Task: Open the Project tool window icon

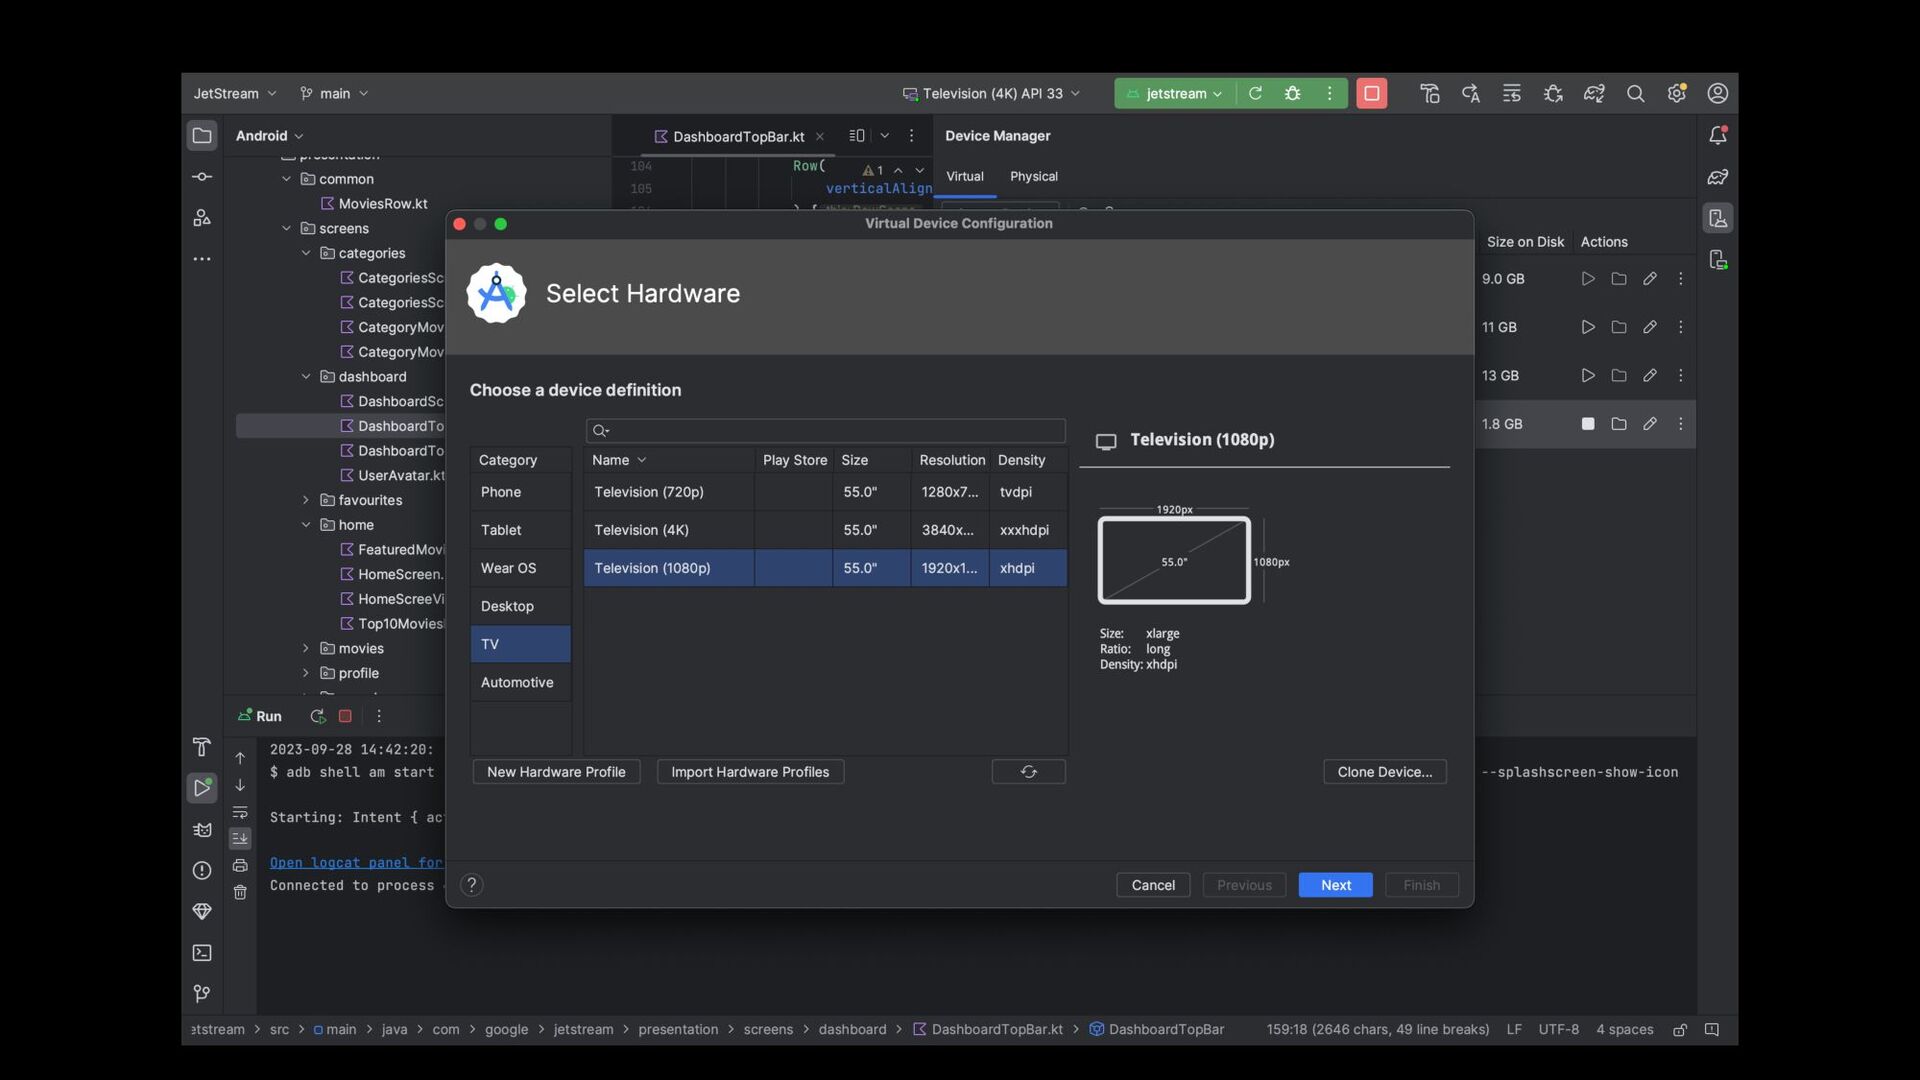Action: pos(202,136)
